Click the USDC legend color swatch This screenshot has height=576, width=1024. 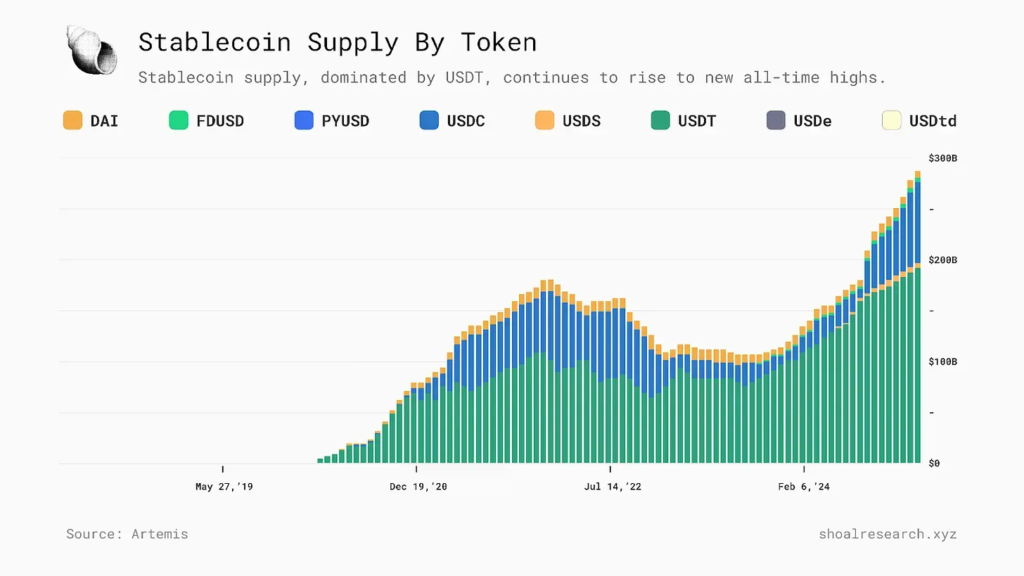coord(429,120)
